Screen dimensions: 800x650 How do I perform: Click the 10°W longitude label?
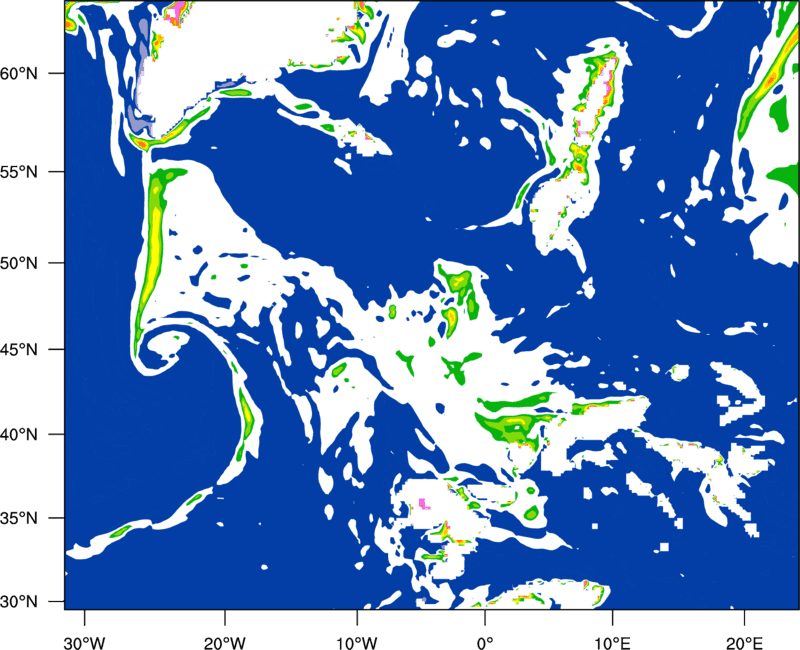tap(357, 643)
